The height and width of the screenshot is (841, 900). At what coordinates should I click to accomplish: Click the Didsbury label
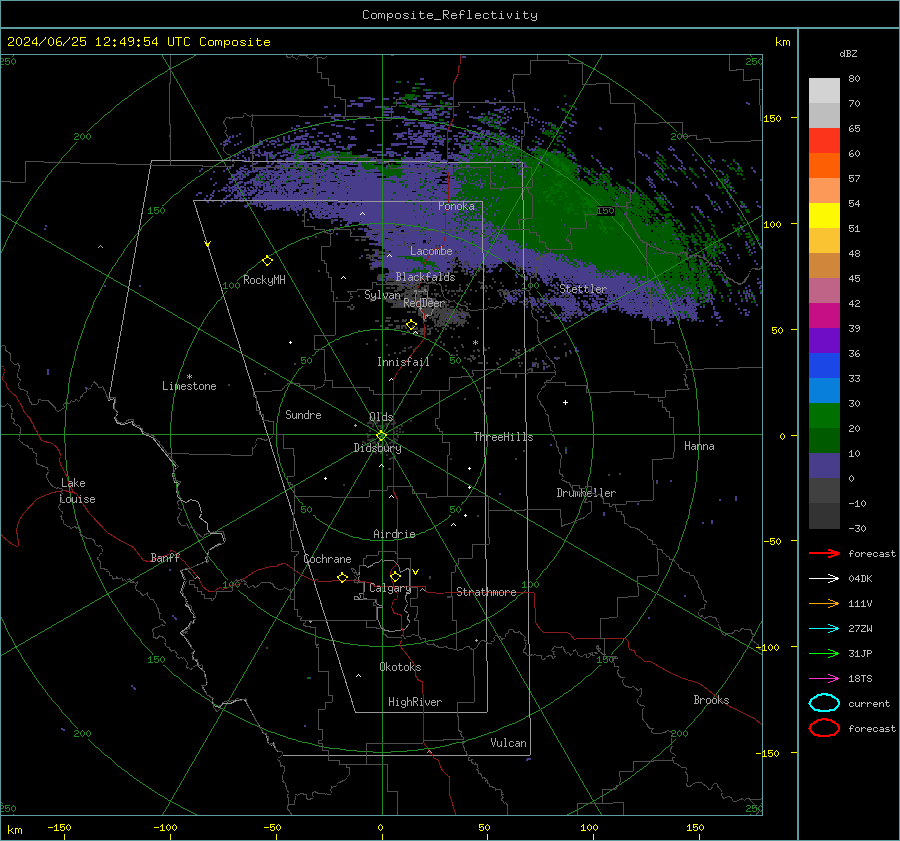tap(377, 448)
